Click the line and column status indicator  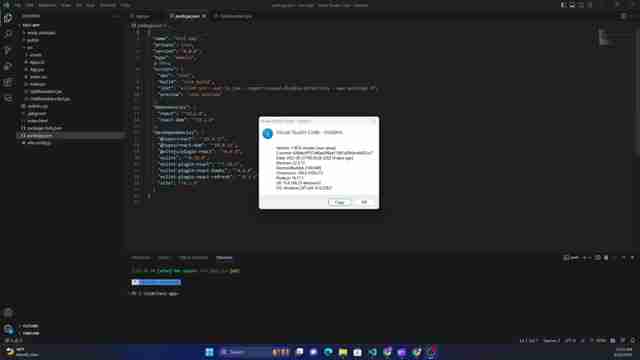(x=529, y=340)
